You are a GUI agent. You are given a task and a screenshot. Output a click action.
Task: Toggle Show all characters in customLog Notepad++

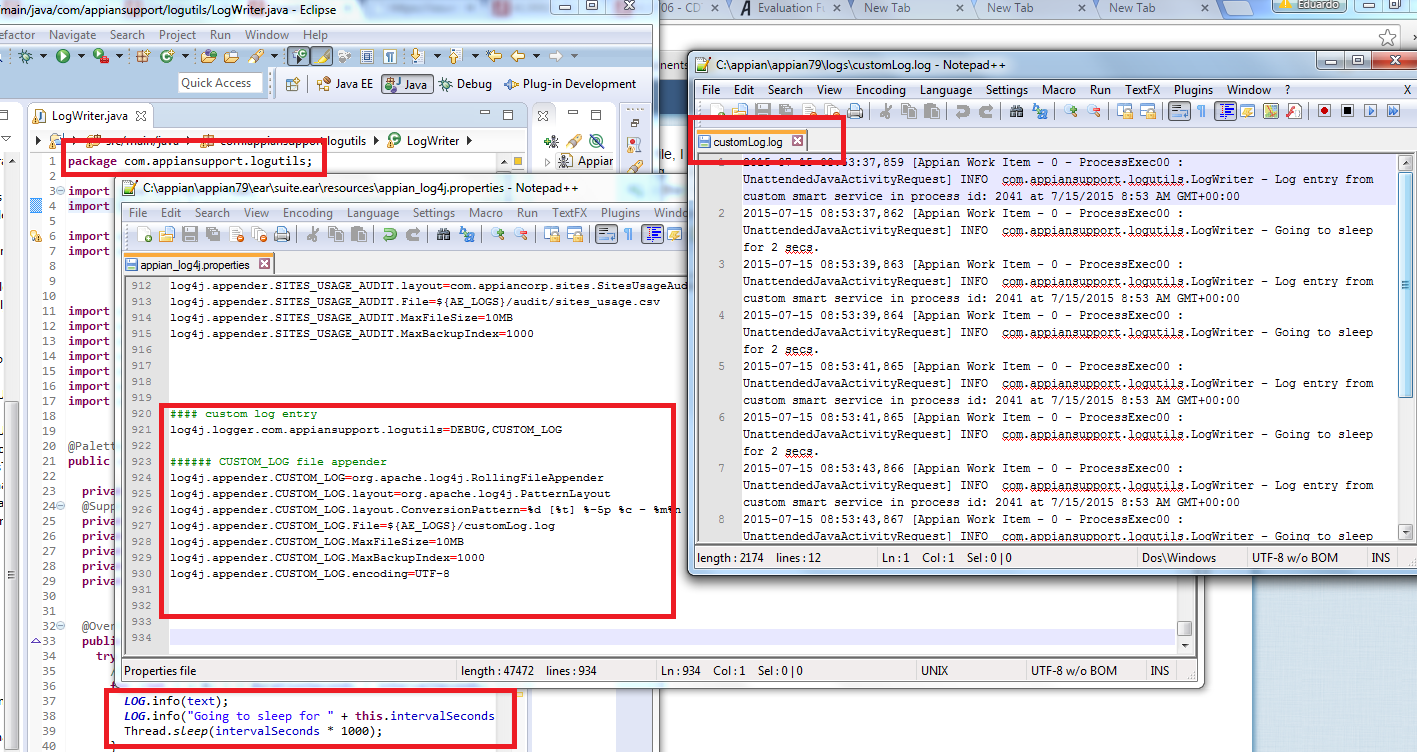click(1201, 111)
